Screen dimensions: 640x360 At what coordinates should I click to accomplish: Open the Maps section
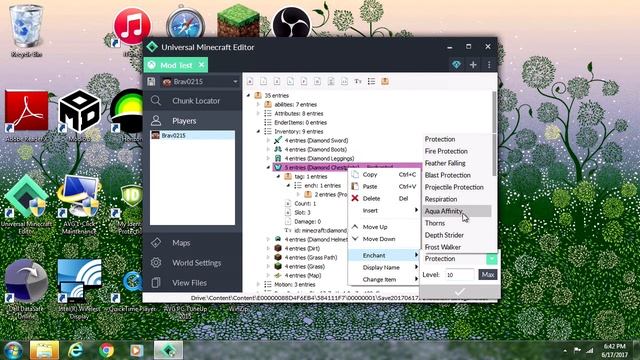pos(192,243)
